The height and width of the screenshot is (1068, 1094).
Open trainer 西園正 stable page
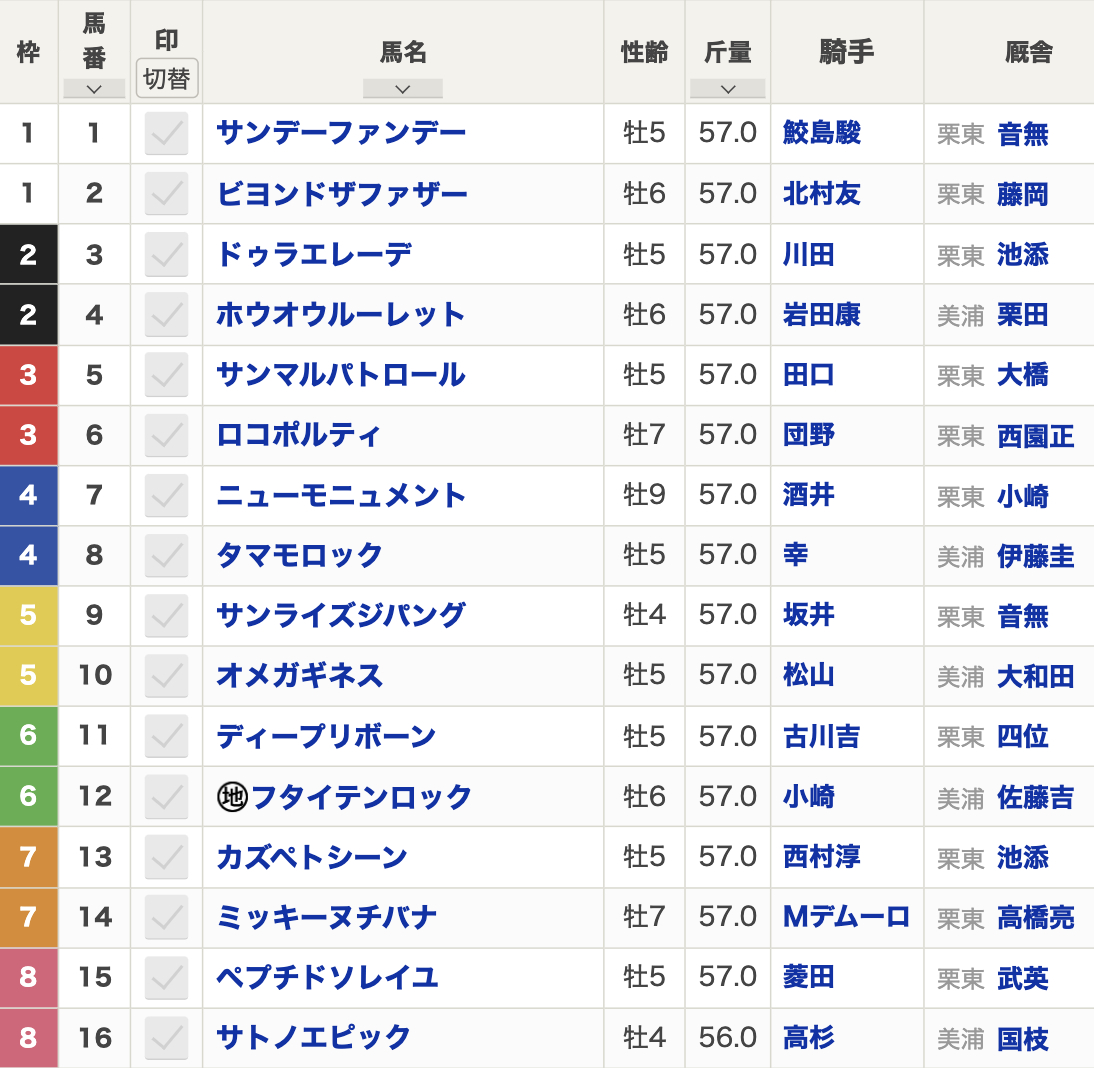[x=1036, y=436]
